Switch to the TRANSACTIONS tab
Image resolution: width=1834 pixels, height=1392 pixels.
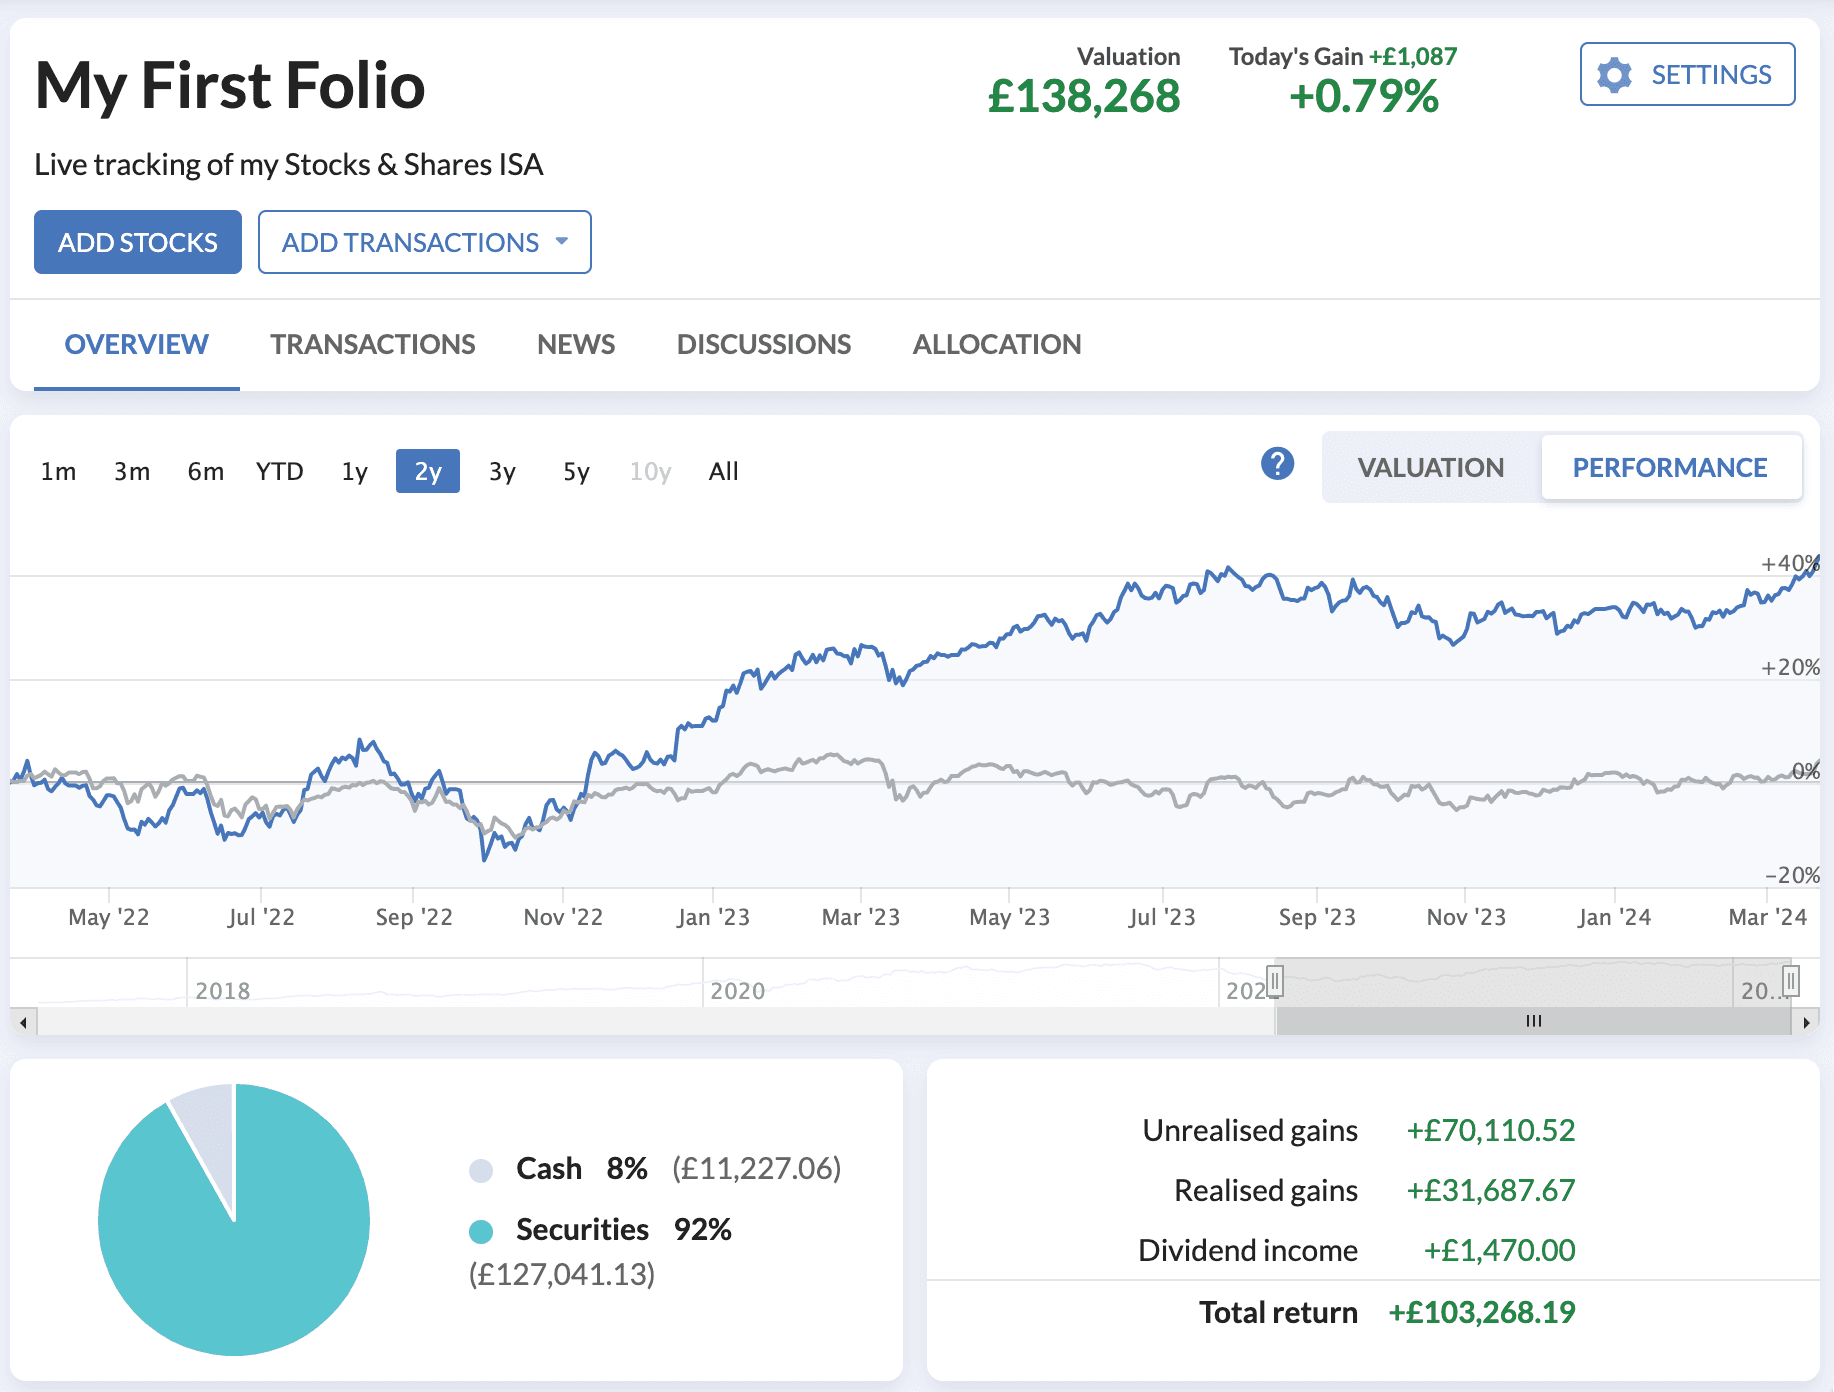372,344
